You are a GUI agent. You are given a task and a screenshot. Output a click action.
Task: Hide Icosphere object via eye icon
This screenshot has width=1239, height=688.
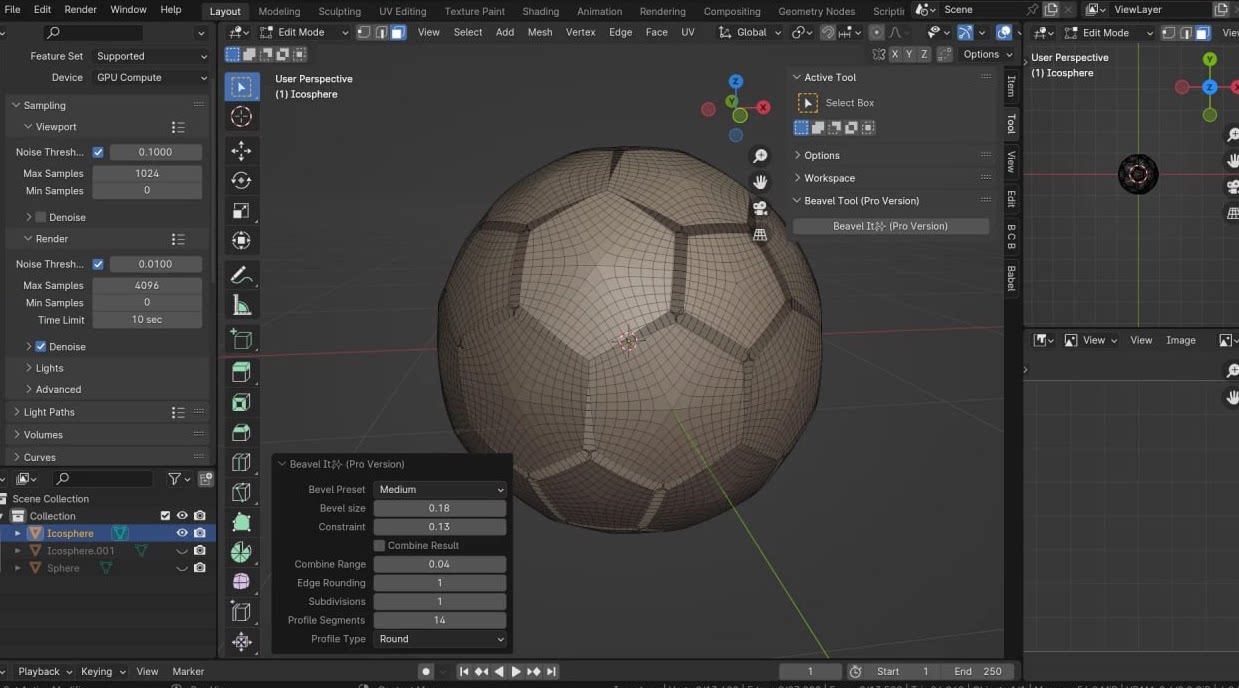click(x=182, y=533)
